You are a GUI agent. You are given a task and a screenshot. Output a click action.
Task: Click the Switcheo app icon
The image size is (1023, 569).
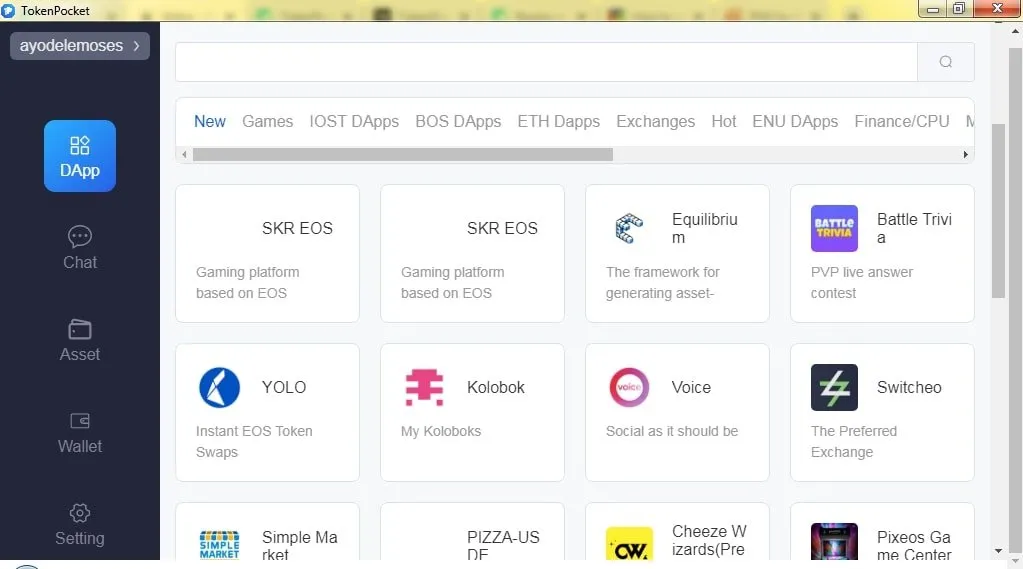[x=834, y=388]
